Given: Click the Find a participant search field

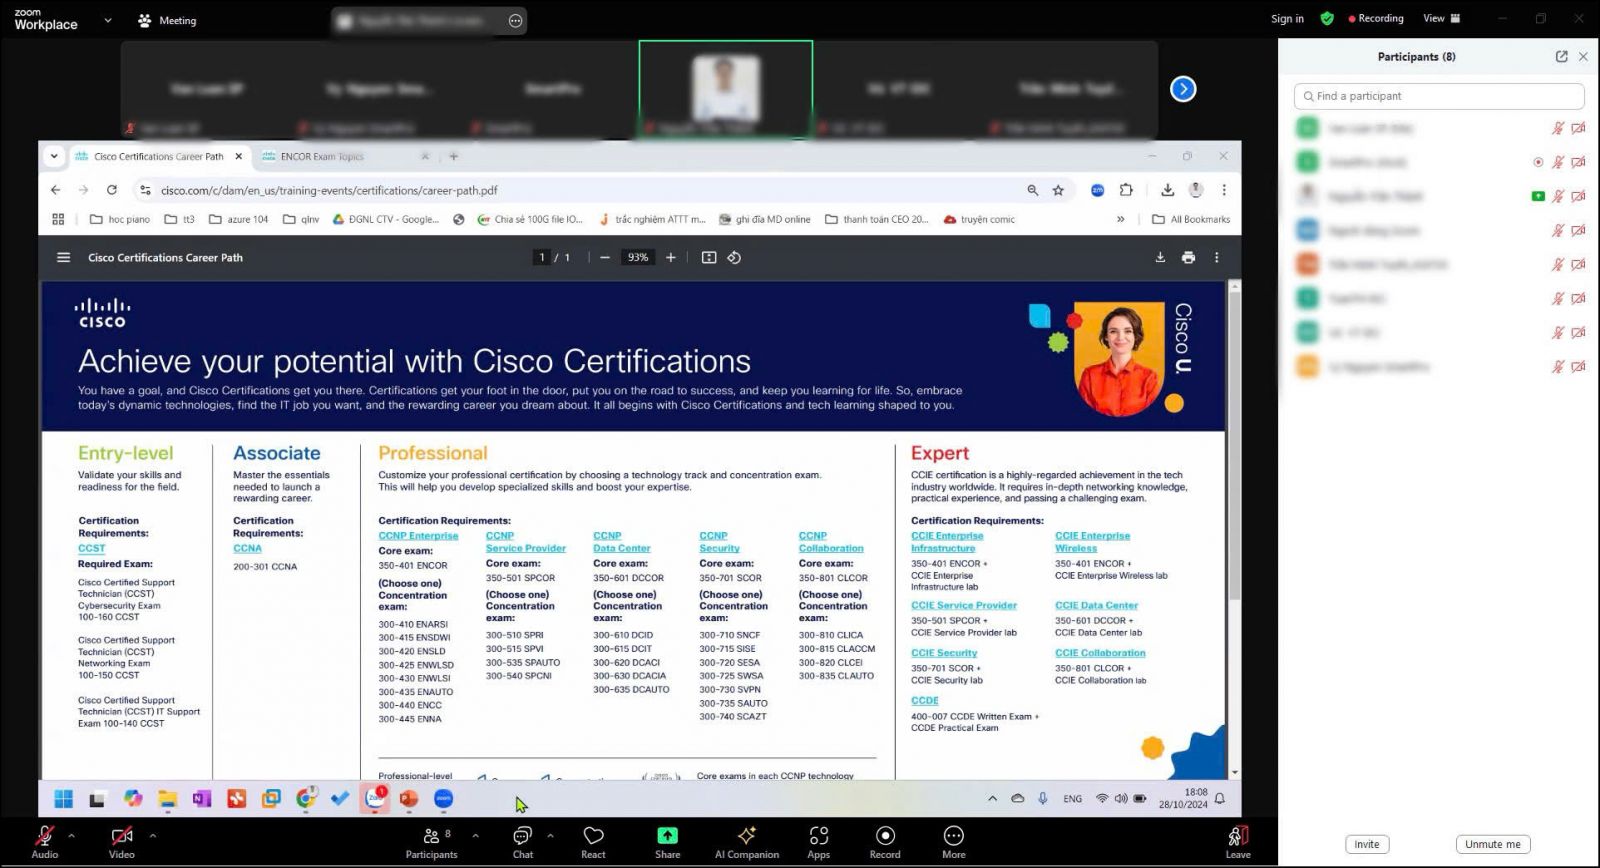Looking at the screenshot, I should point(1439,96).
